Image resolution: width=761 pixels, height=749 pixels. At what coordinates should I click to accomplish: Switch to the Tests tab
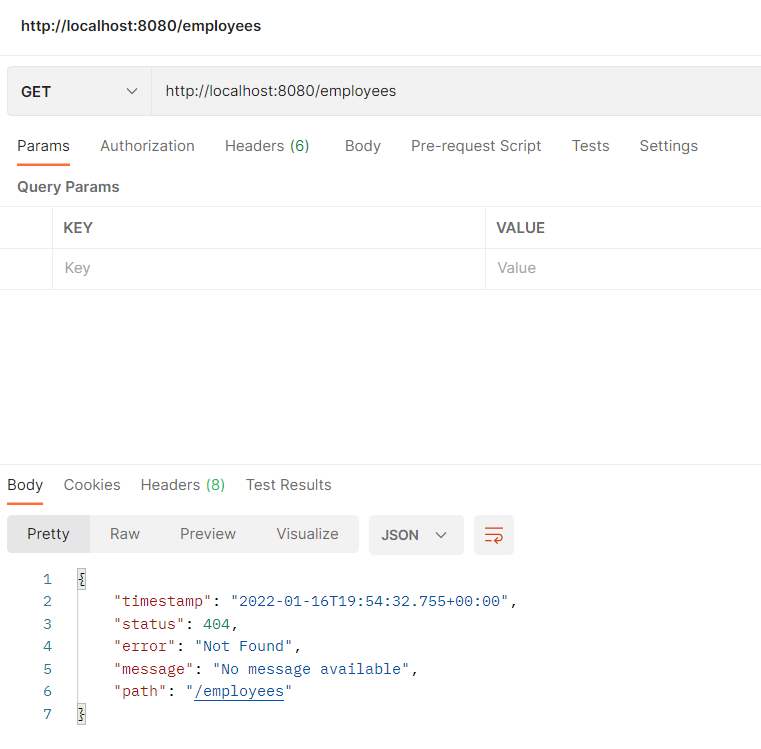(x=590, y=146)
